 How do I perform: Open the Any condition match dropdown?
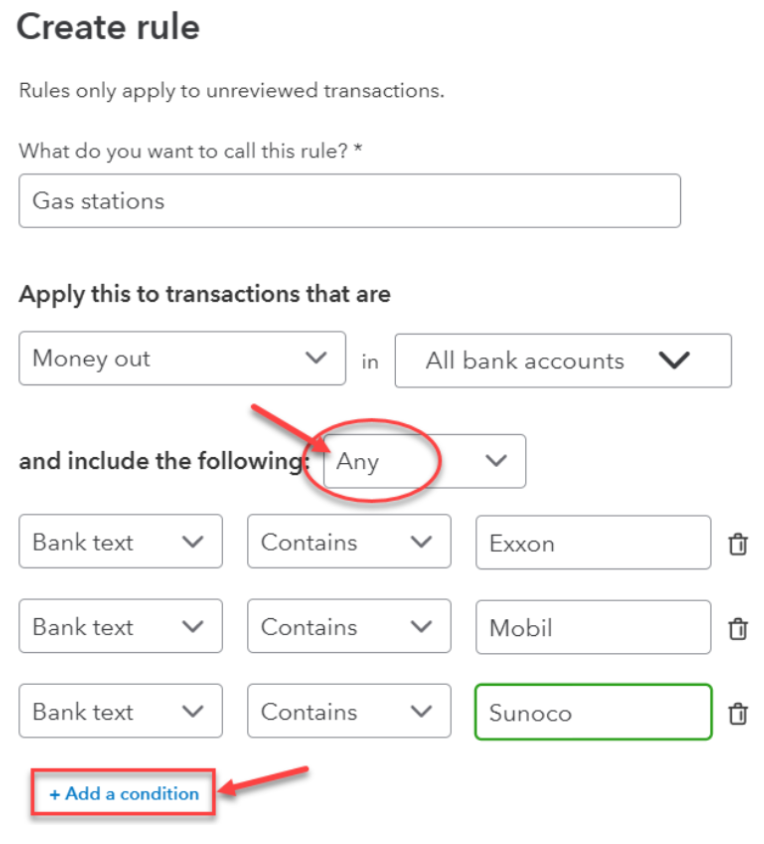click(x=424, y=461)
